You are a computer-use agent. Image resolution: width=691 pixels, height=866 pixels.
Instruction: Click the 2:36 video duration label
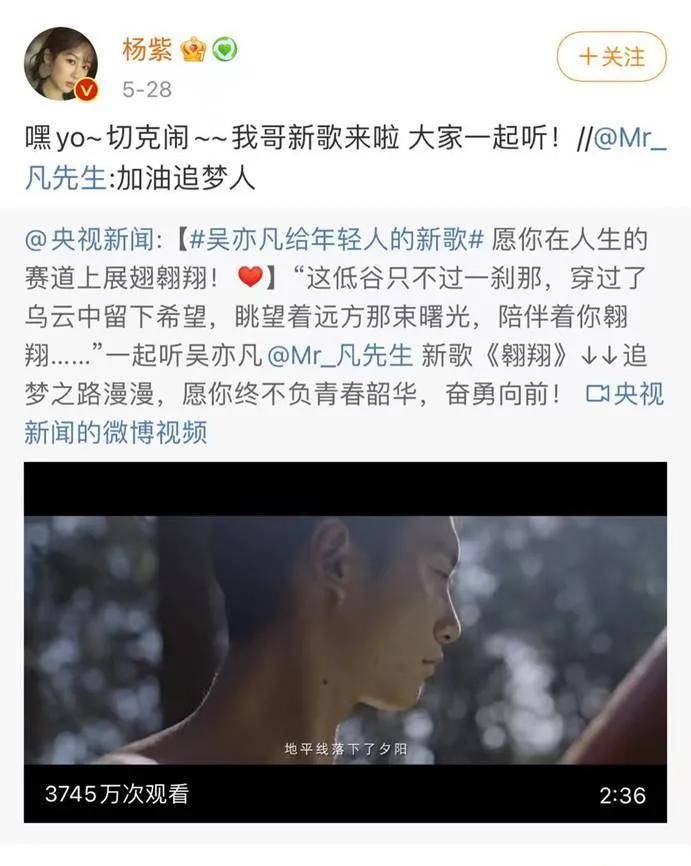click(x=623, y=795)
